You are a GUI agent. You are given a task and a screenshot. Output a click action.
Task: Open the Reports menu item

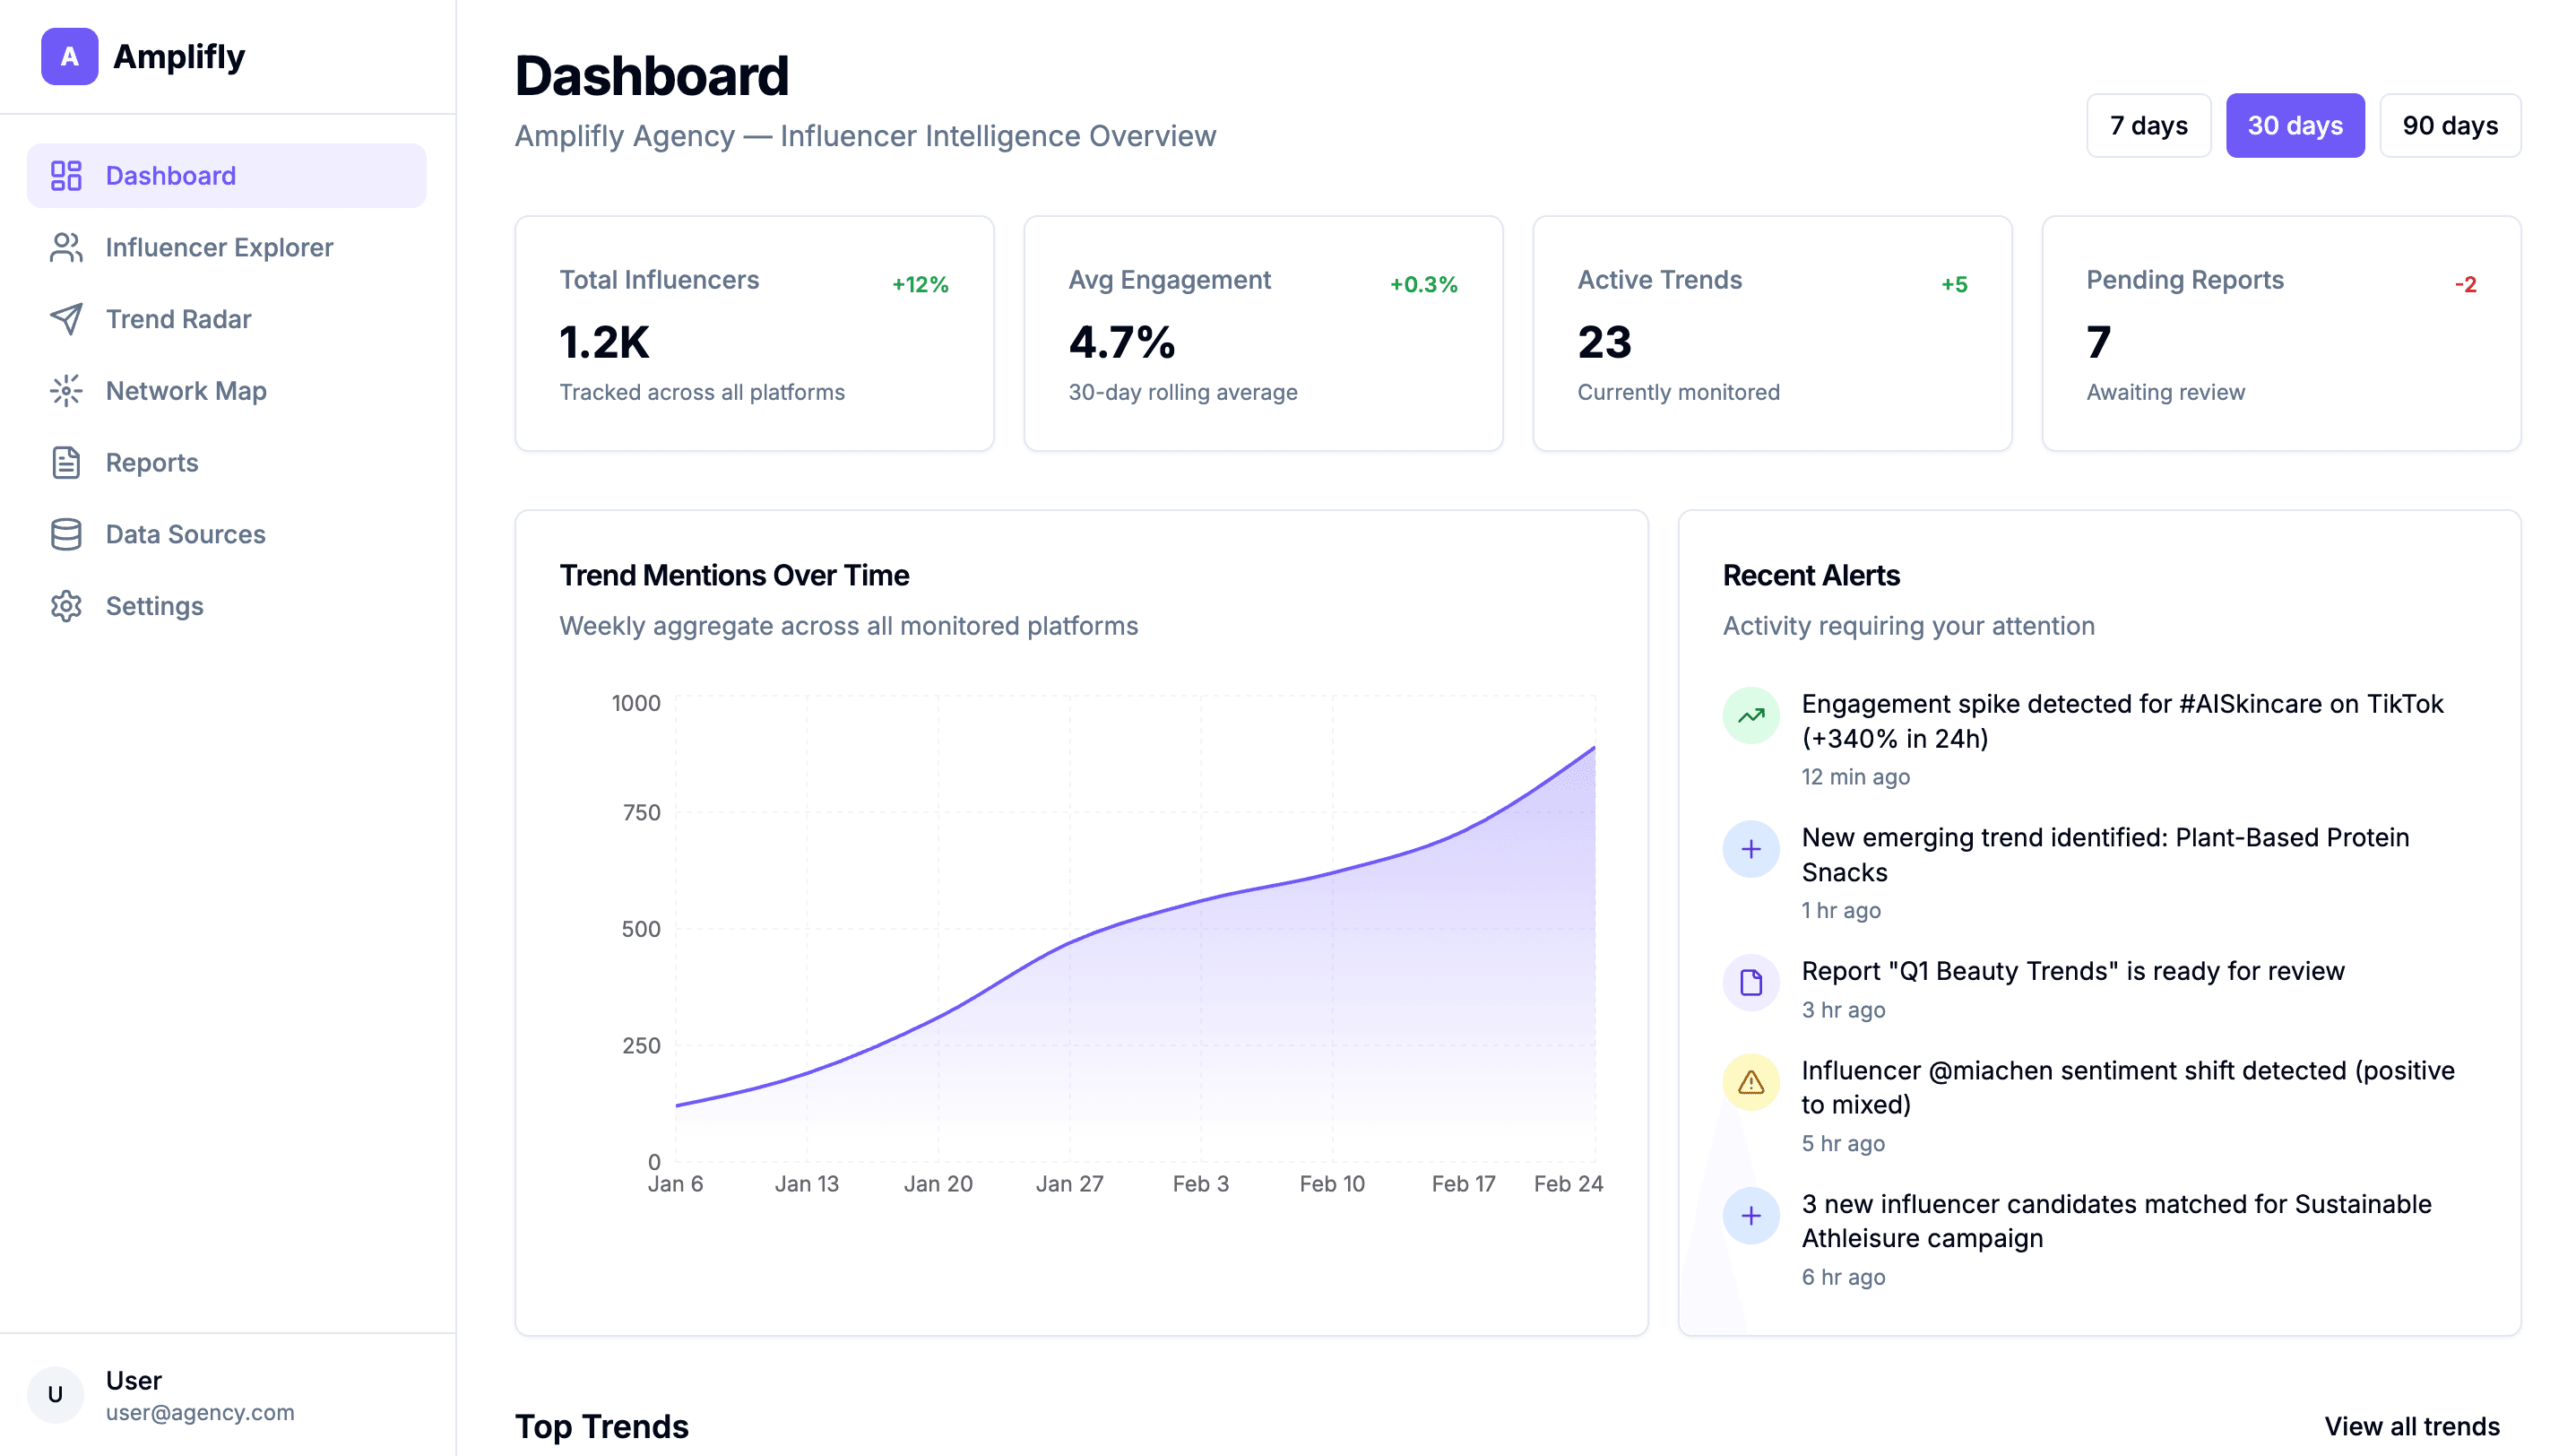pyautogui.click(x=152, y=462)
